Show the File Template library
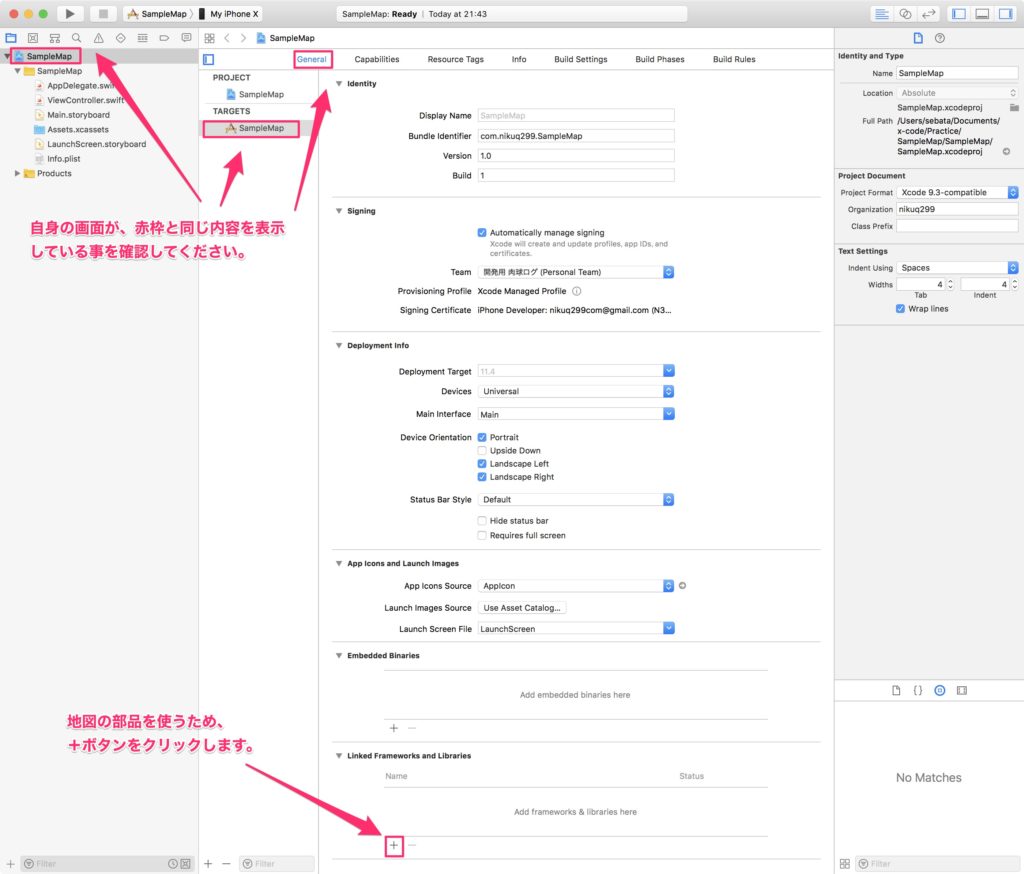The height and width of the screenshot is (874, 1024). (x=896, y=690)
